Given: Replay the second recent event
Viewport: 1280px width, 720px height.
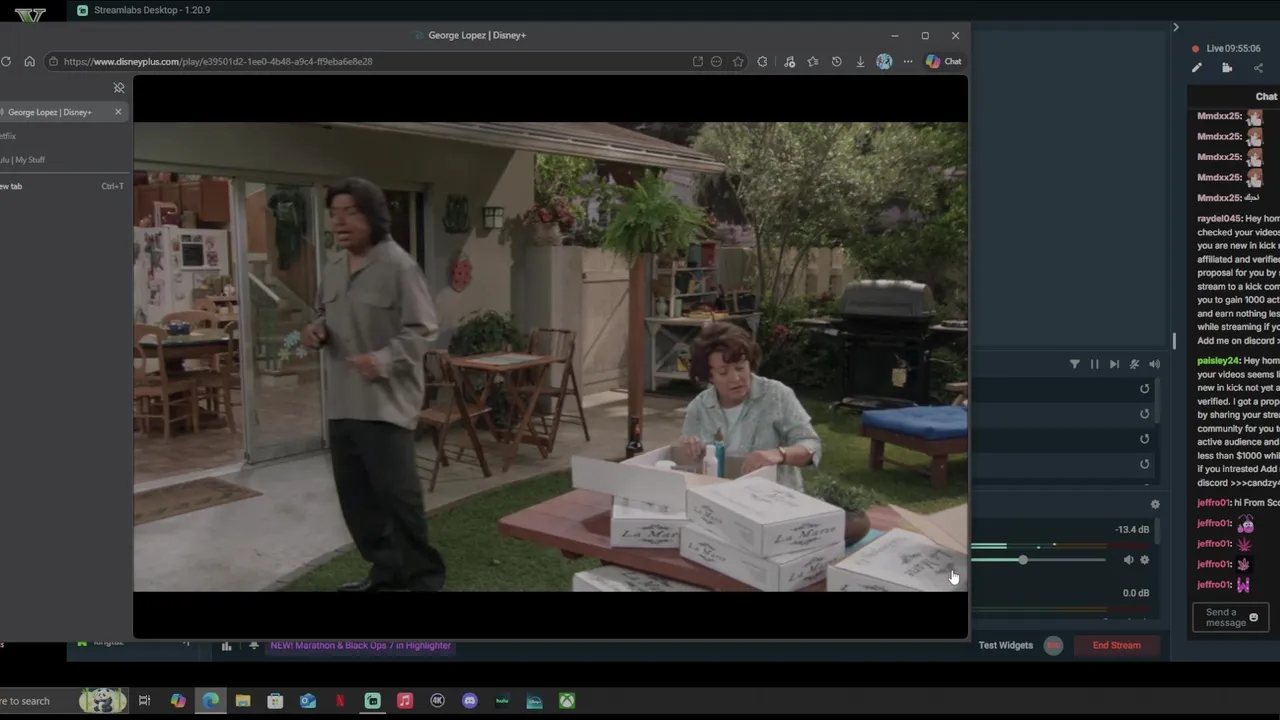Looking at the screenshot, I should tap(1145, 414).
